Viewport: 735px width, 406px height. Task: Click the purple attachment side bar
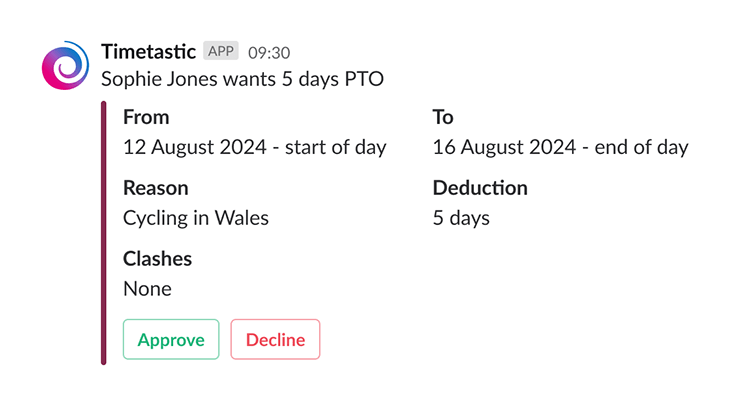pos(104,232)
